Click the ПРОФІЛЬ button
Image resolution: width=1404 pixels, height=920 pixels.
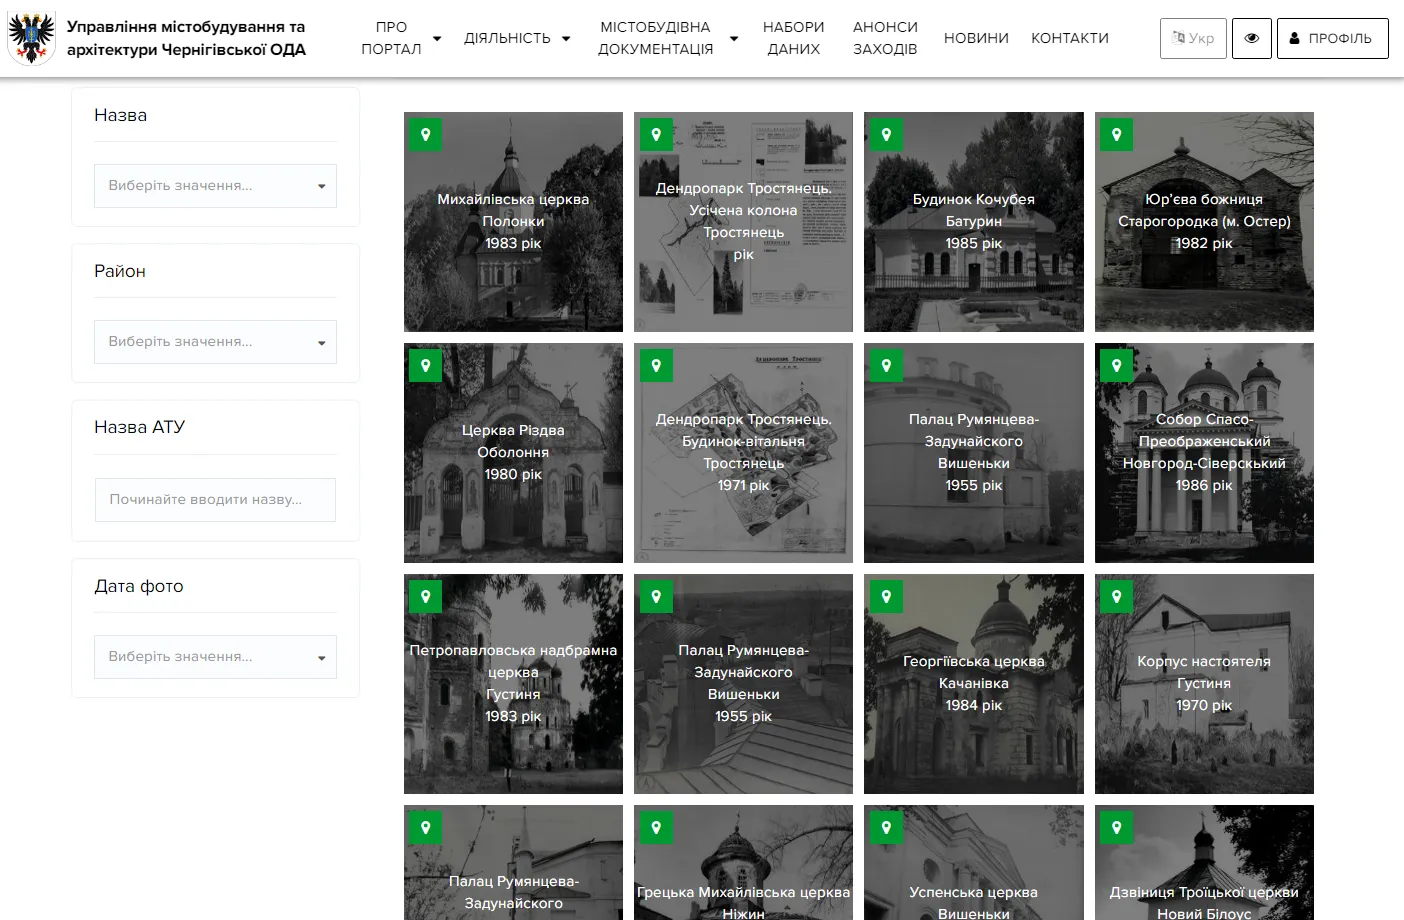[x=1333, y=38]
